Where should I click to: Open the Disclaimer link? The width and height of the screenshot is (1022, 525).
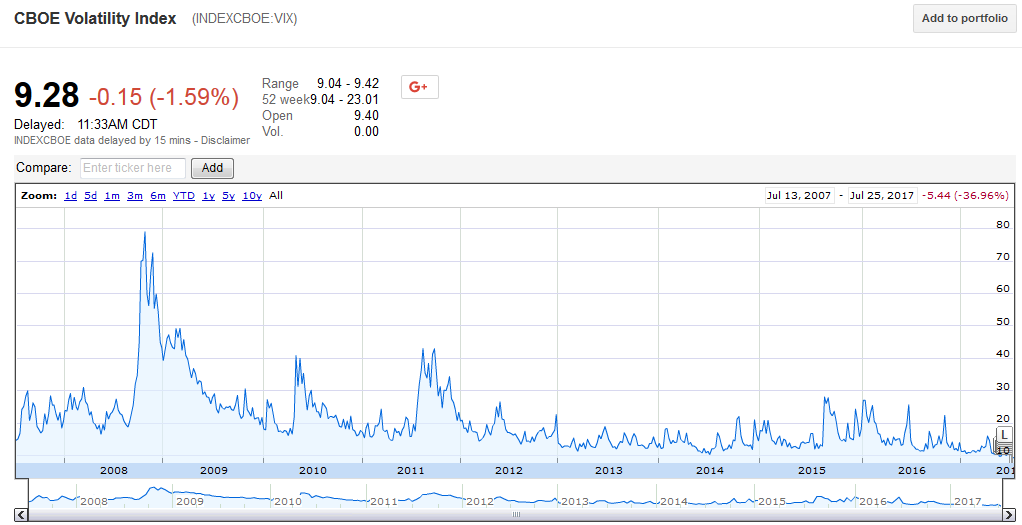tap(226, 140)
